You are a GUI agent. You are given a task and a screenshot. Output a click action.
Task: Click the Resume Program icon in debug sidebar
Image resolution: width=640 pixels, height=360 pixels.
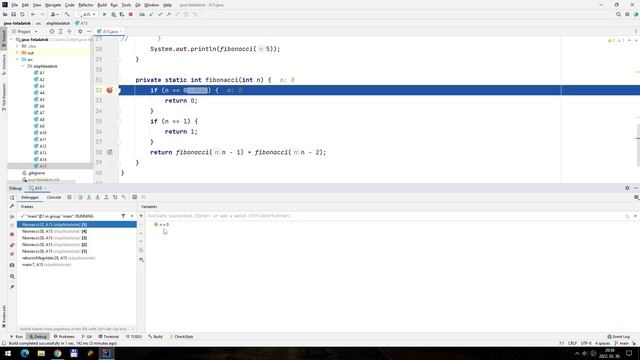coord(12,216)
